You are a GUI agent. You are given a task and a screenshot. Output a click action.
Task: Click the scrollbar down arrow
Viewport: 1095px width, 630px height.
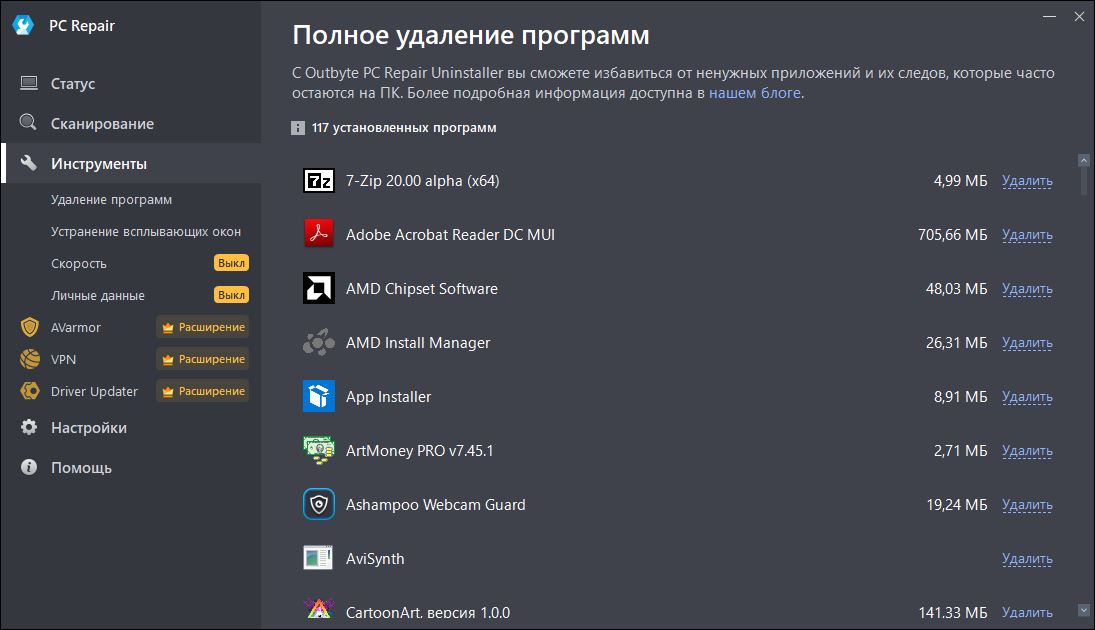pyautogui.click(x=1084, y=610)
